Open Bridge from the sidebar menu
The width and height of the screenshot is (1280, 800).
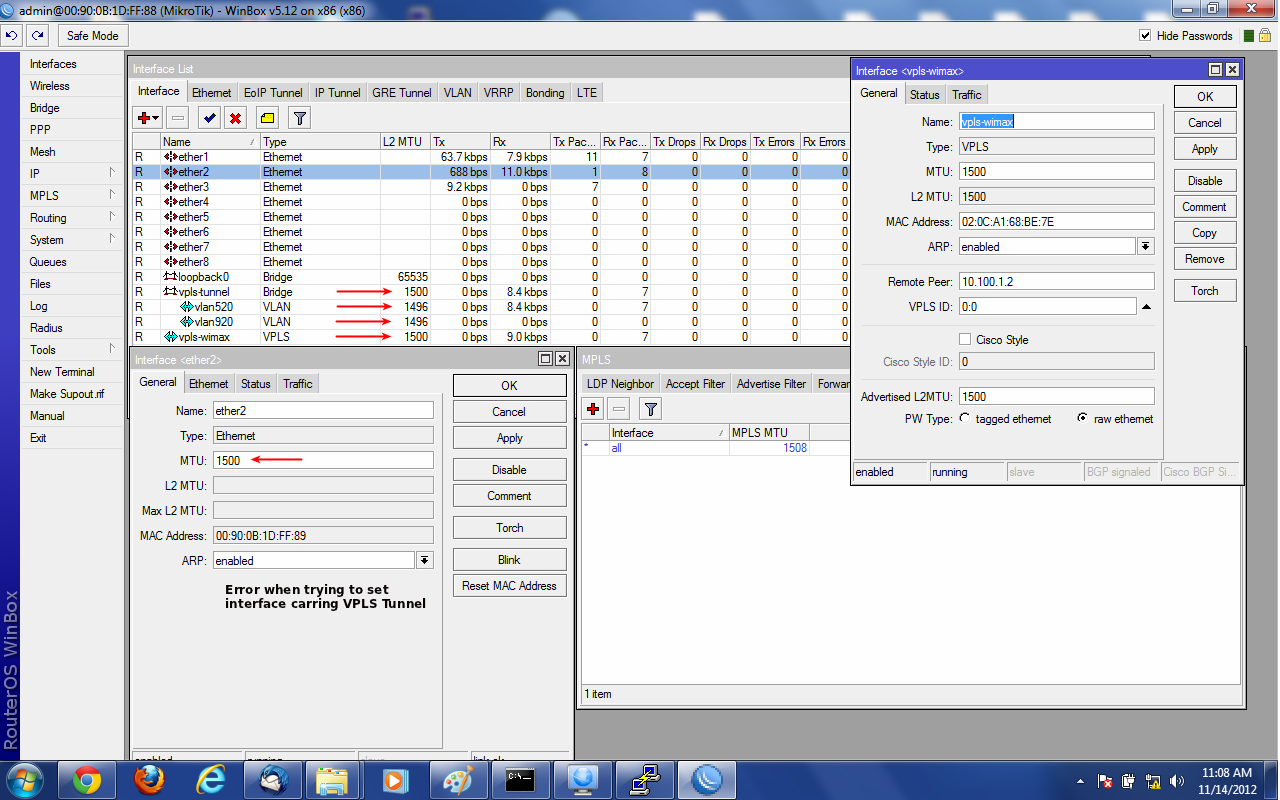(x=45, y=108)
